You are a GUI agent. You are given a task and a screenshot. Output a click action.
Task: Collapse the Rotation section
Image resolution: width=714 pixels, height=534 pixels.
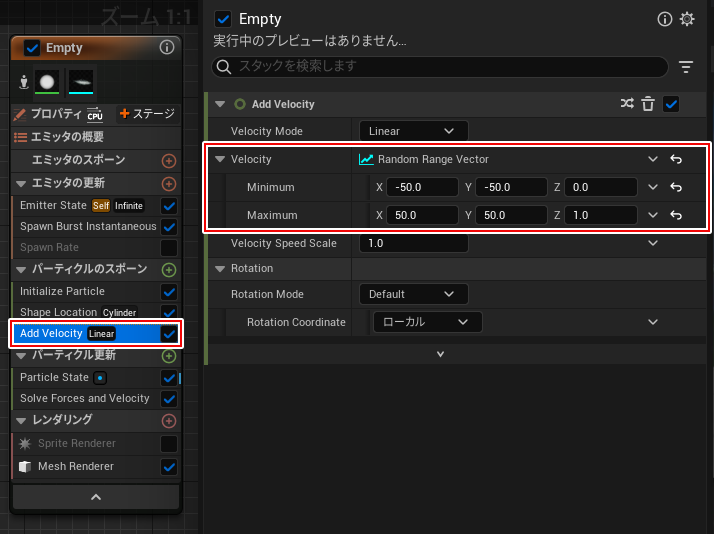[x=220, y=268]
